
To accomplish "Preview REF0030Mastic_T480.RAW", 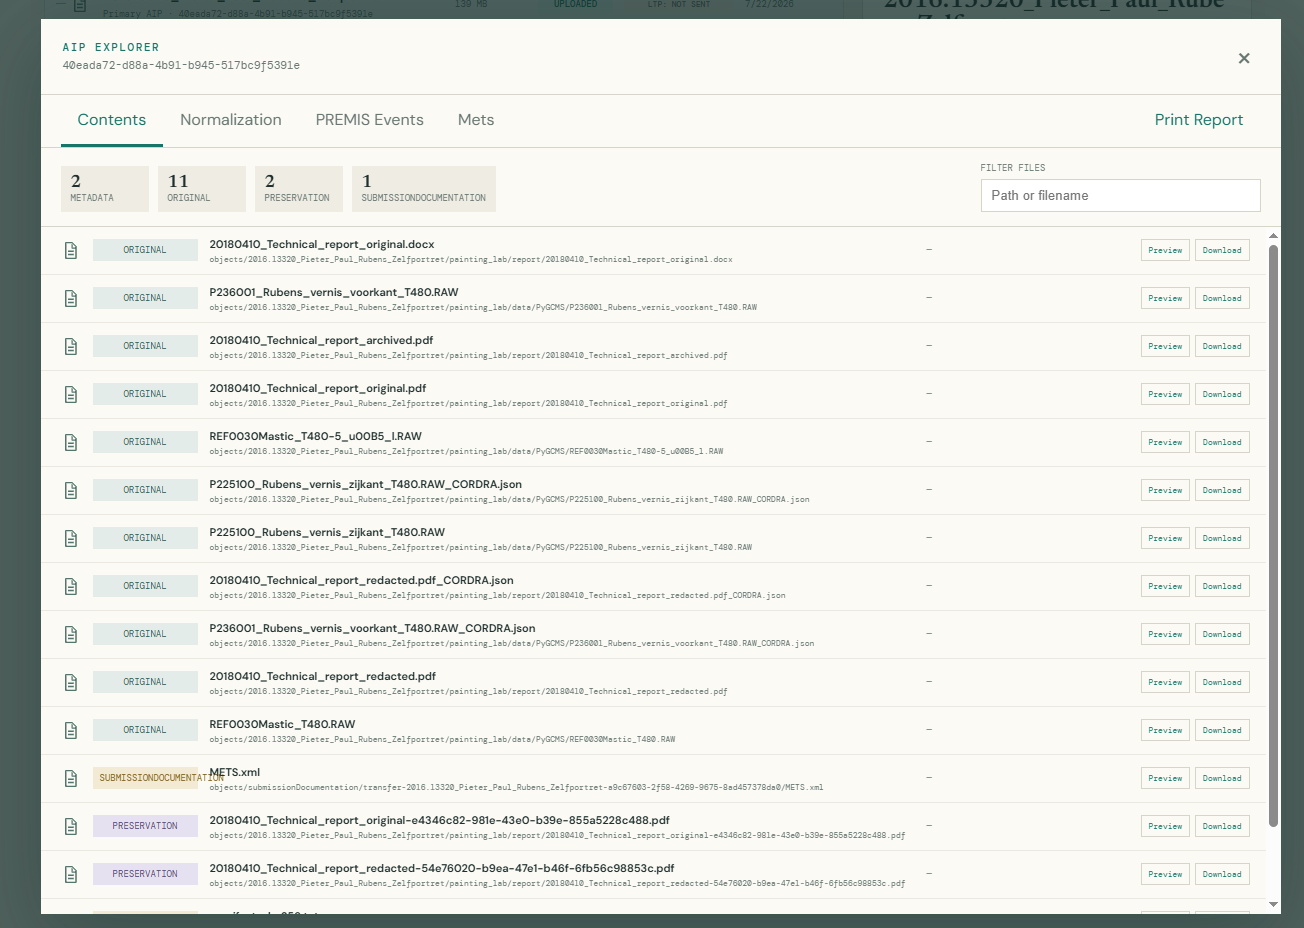I will (1165, 730).
